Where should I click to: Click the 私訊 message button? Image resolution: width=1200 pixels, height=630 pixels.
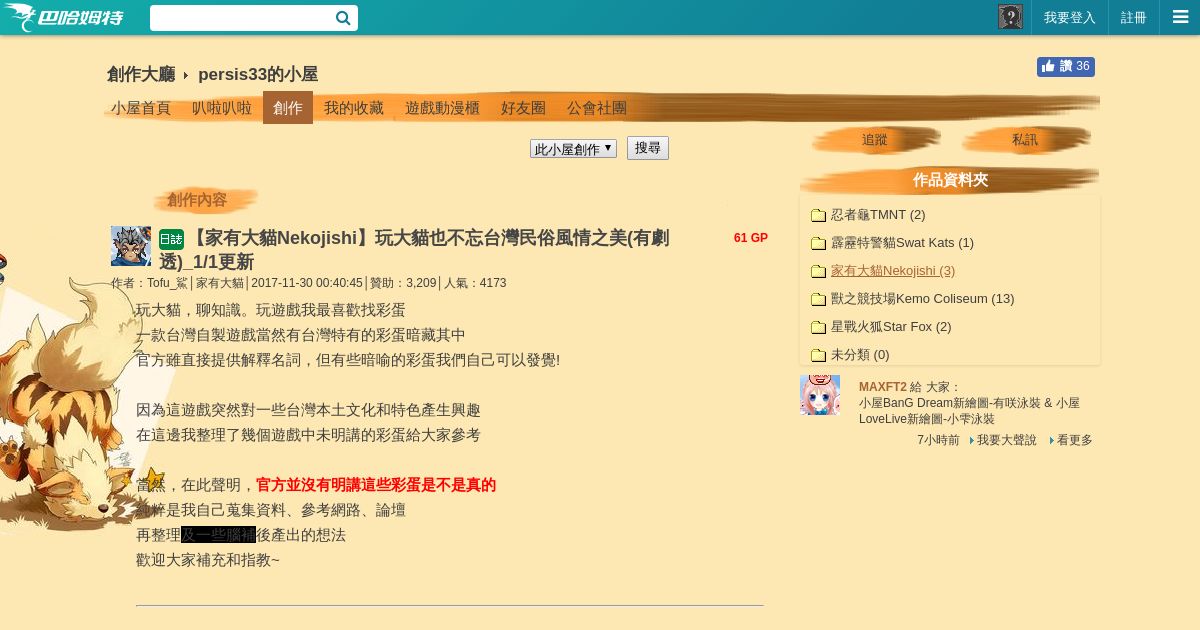1025,140
